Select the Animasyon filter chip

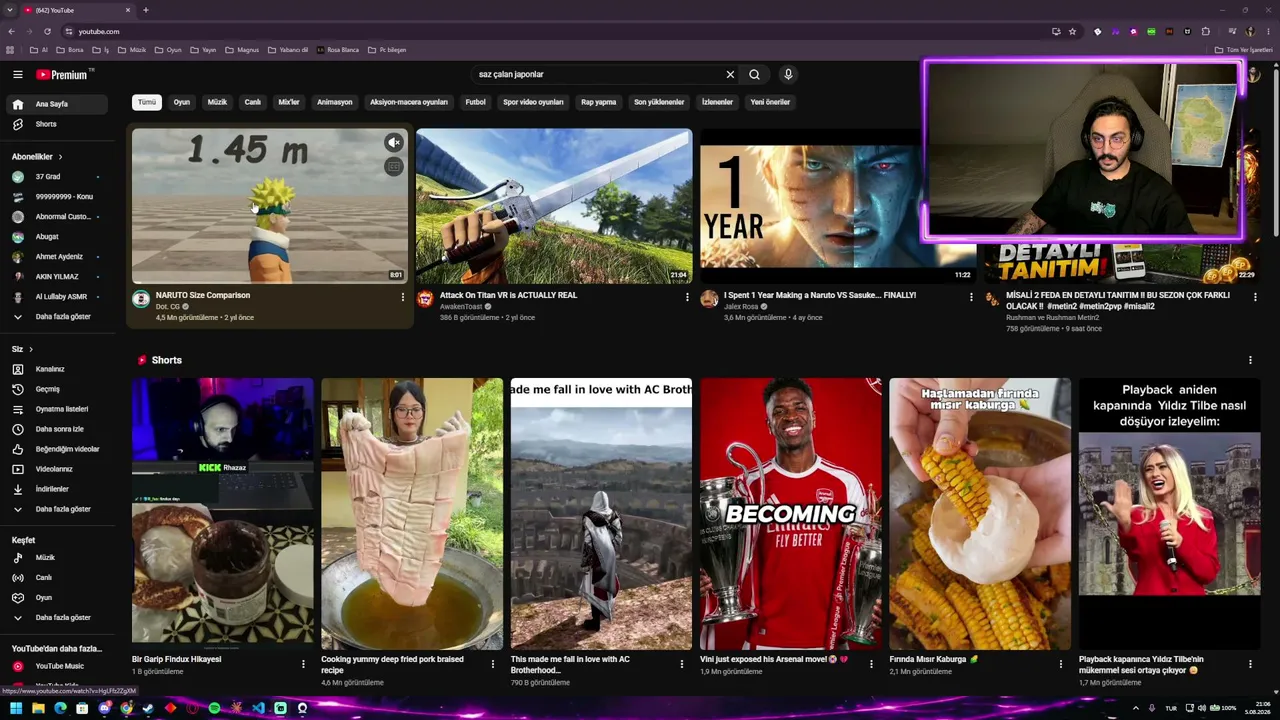(335, 102)
